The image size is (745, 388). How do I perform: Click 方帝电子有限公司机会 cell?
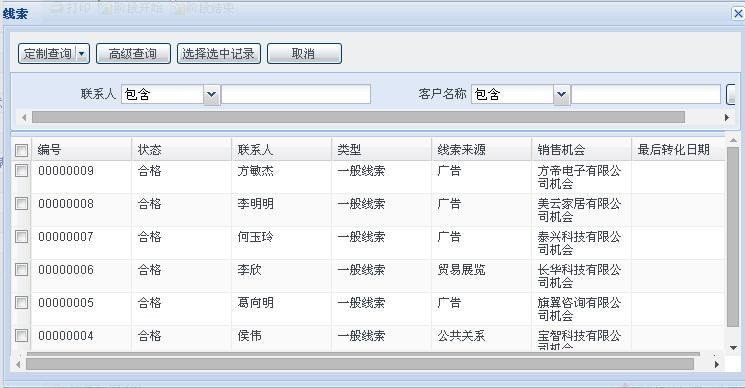pyautogui.click(x=581, y=177)
